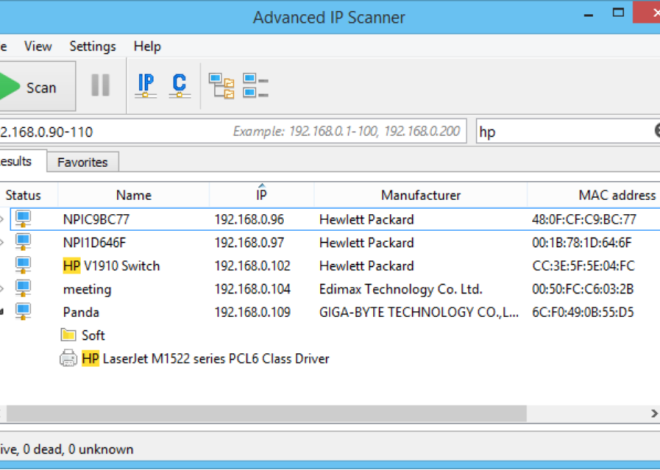
Task: Click IP address 192.168.0.102
Action: [x=253, y=266]
